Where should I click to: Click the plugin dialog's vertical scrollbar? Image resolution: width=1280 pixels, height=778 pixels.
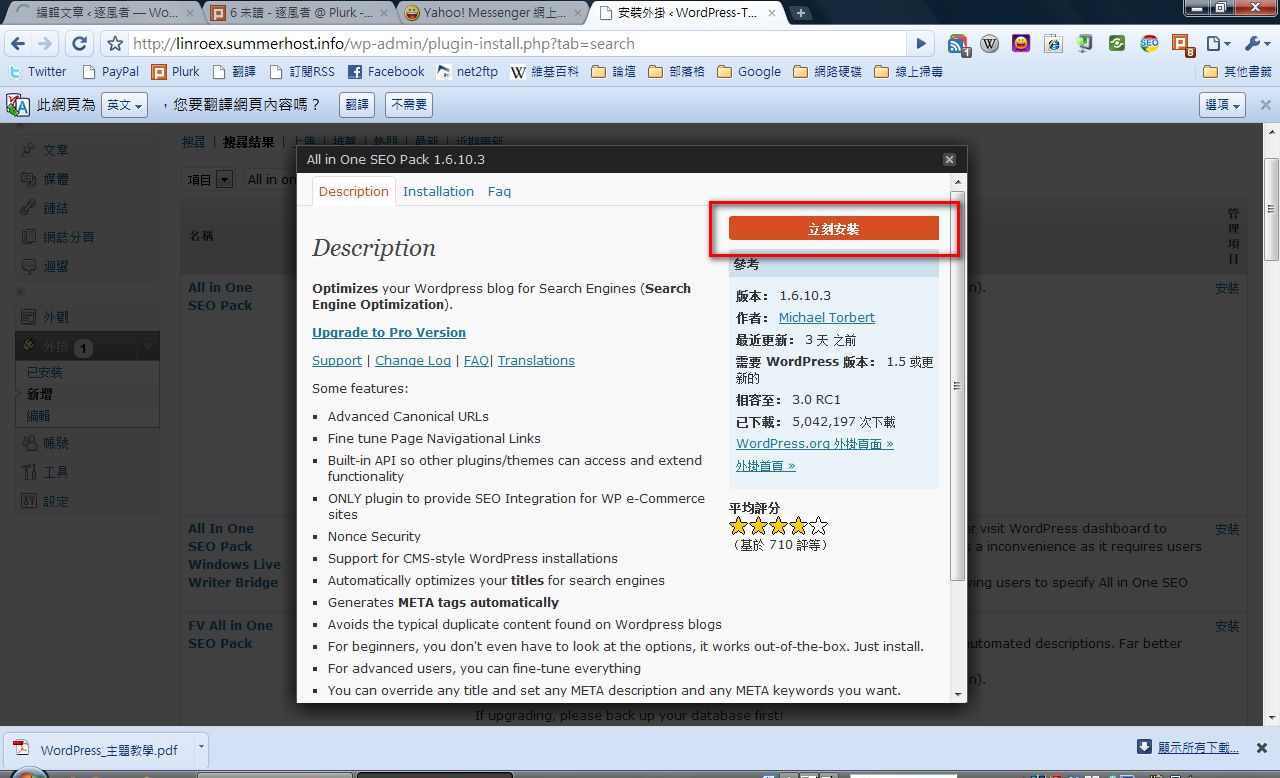point(957,385)
